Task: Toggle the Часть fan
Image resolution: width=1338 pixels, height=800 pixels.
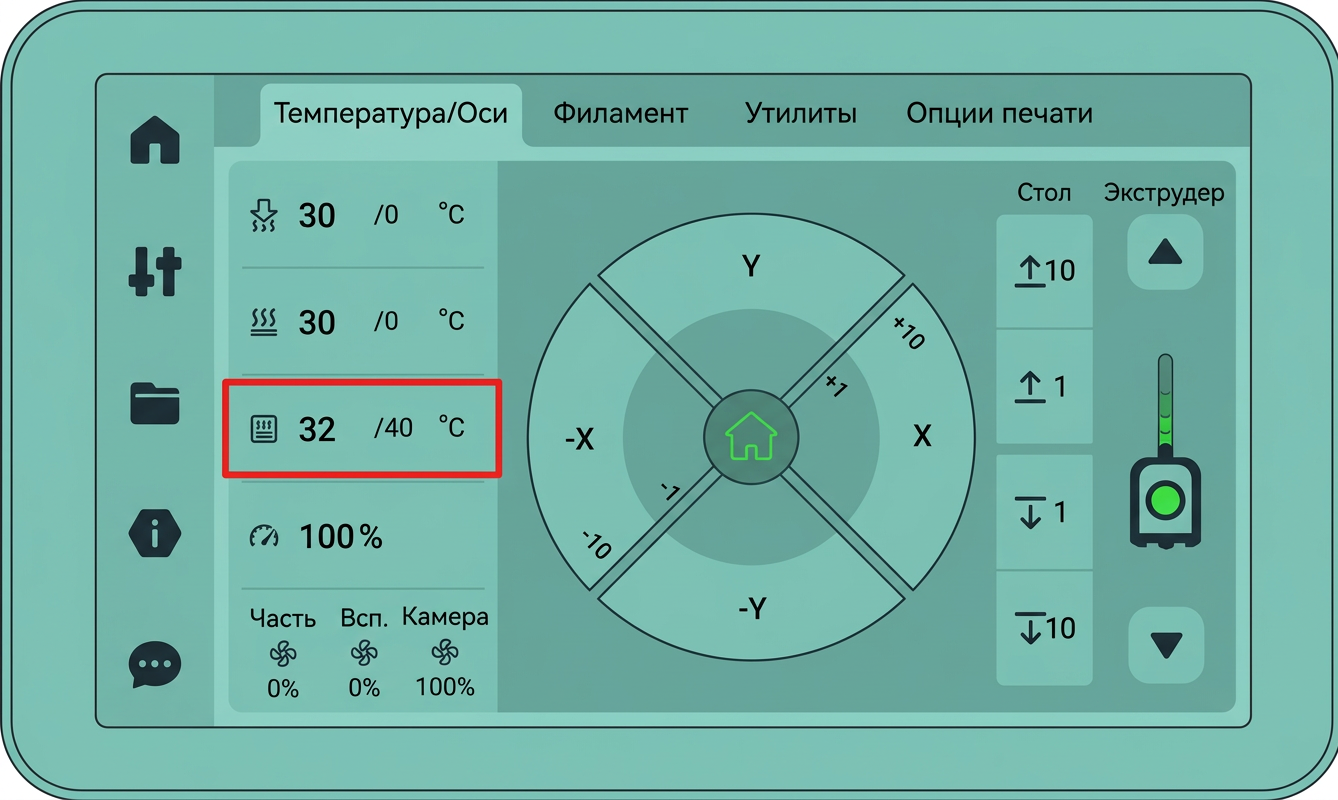Action: 283,653
